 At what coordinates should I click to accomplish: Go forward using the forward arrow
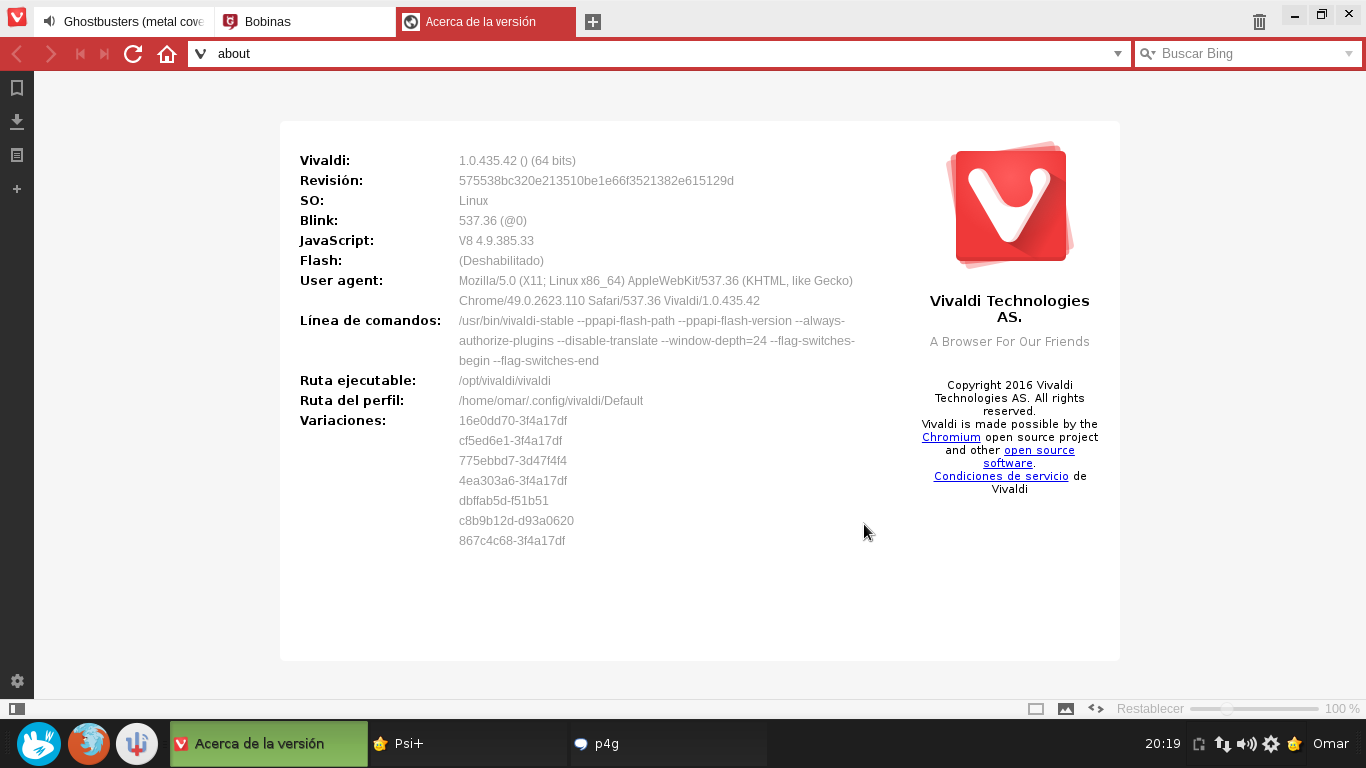coord(51,54)
